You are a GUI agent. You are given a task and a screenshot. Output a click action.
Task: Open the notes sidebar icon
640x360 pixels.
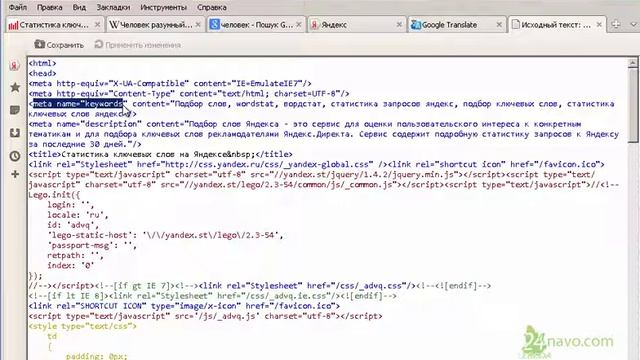[15, 110]
